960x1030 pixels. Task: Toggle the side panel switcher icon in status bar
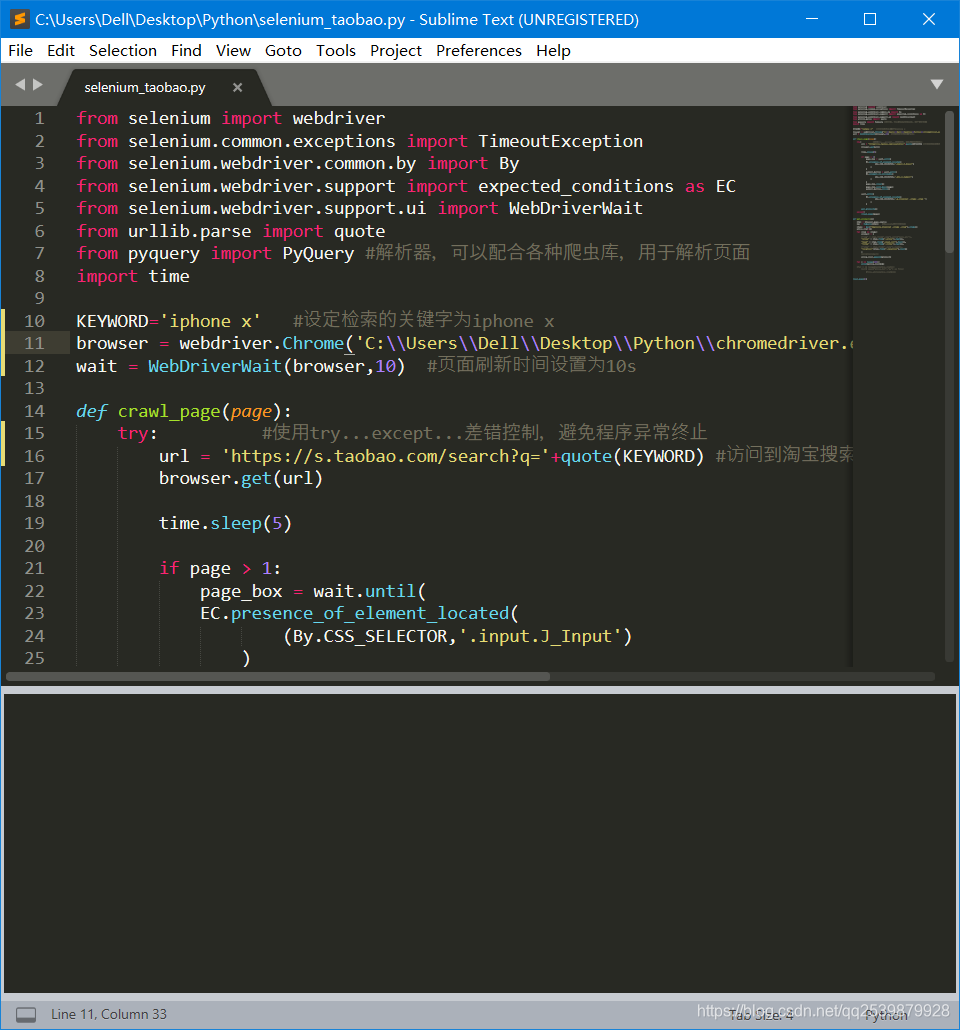[26, 1014]
